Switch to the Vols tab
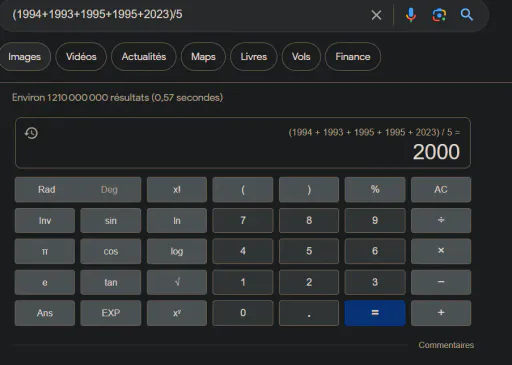512x365 pixels. click(x=301, y=57)
